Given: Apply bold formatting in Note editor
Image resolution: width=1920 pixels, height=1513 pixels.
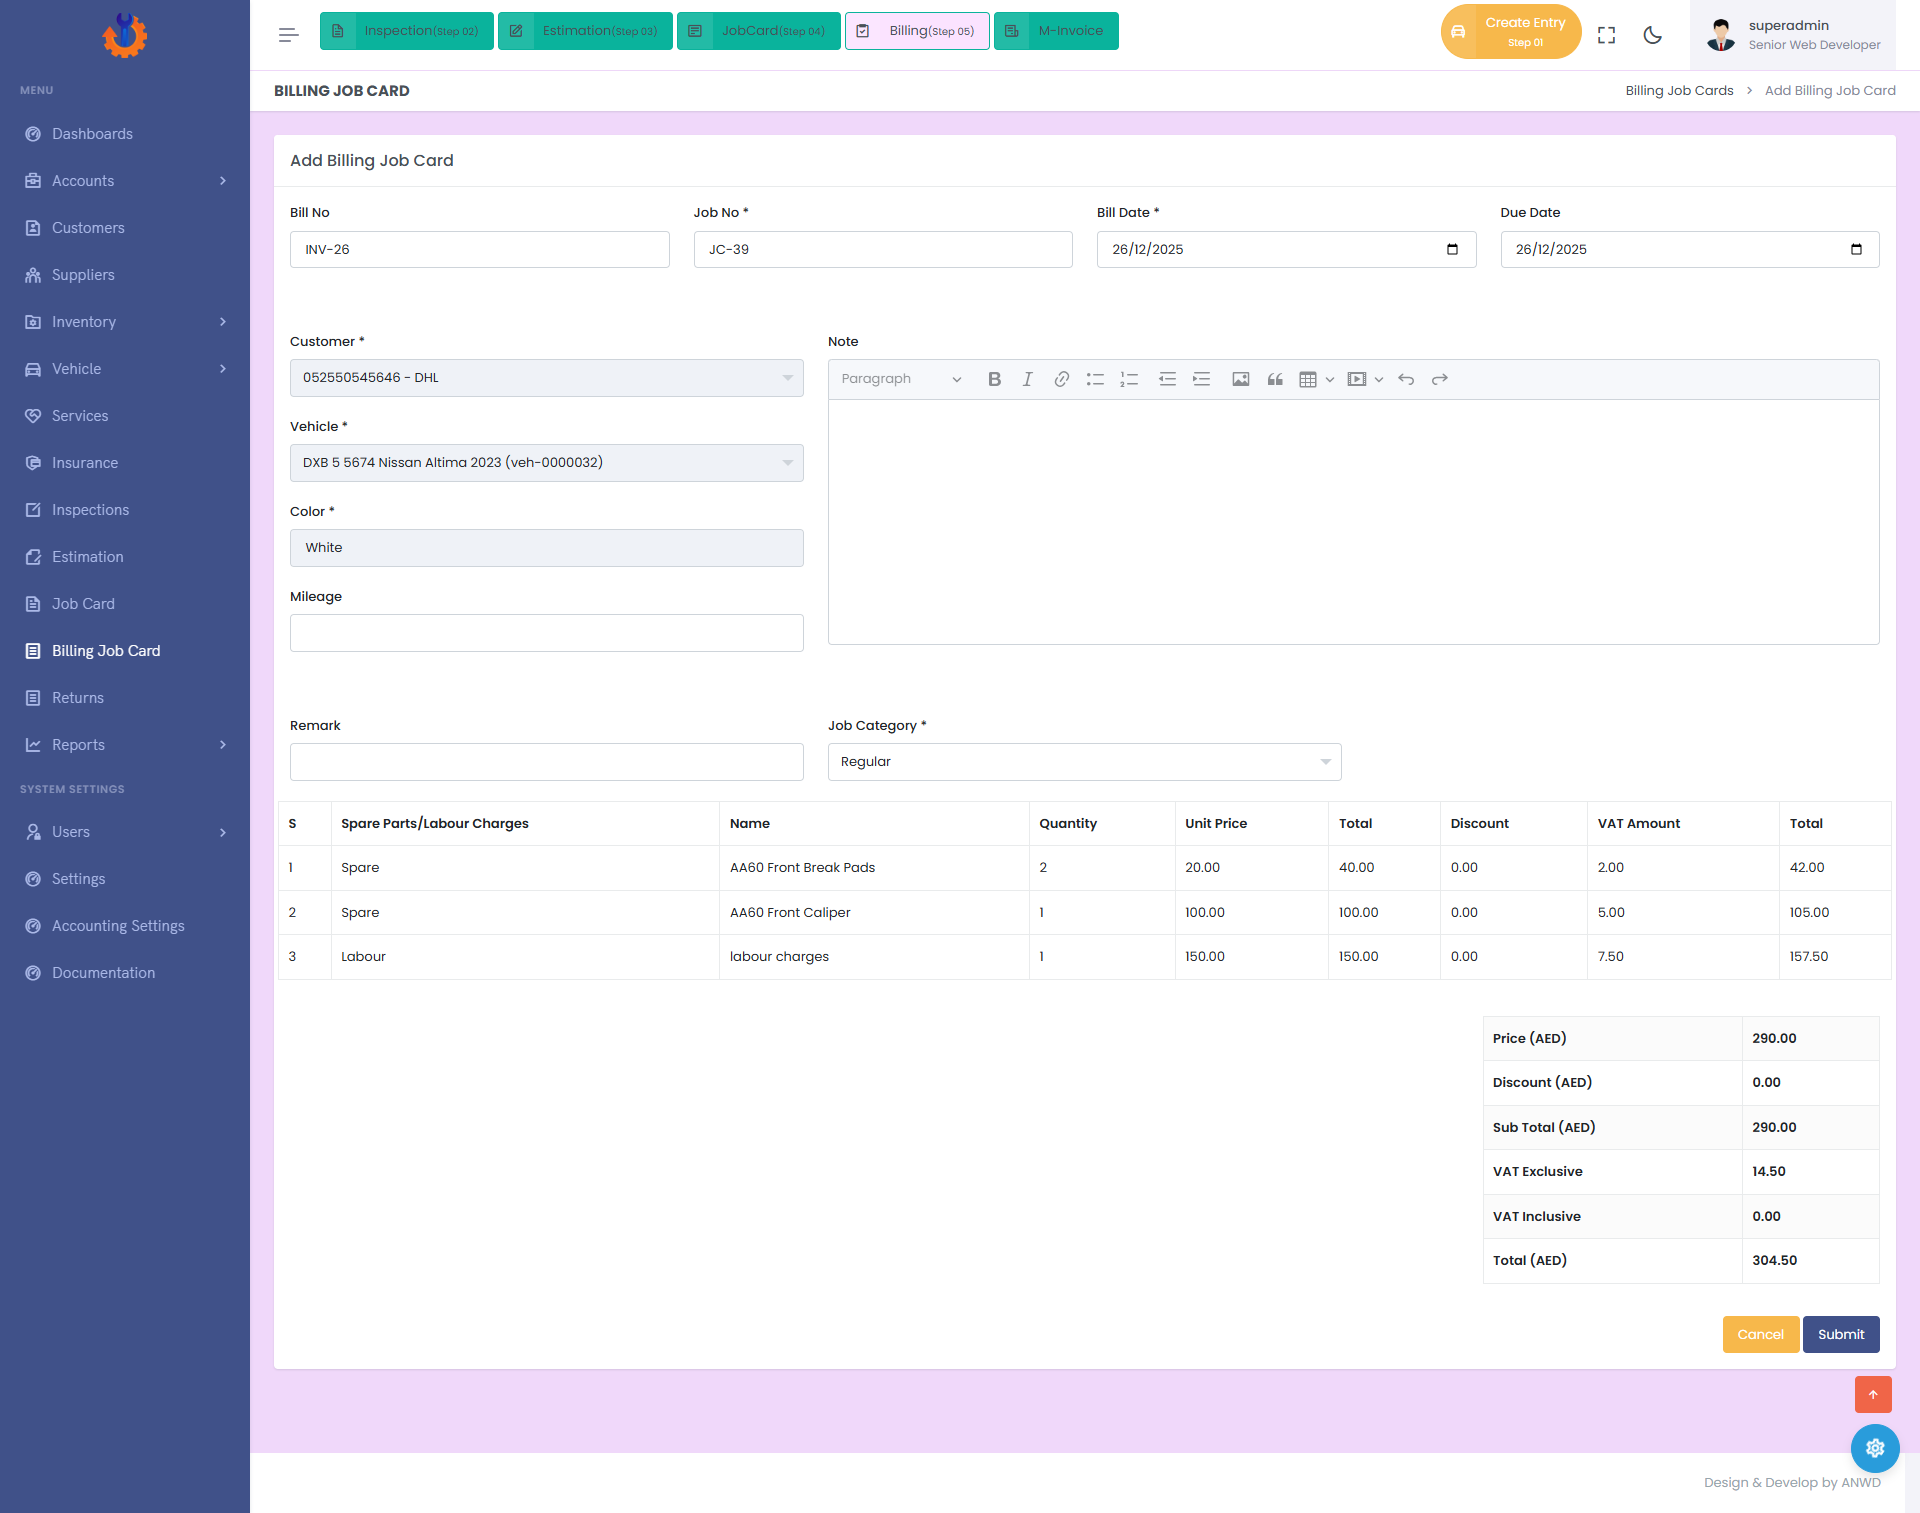Looking at the screenshot, I should pyautogui.click(x=994, y=379).
